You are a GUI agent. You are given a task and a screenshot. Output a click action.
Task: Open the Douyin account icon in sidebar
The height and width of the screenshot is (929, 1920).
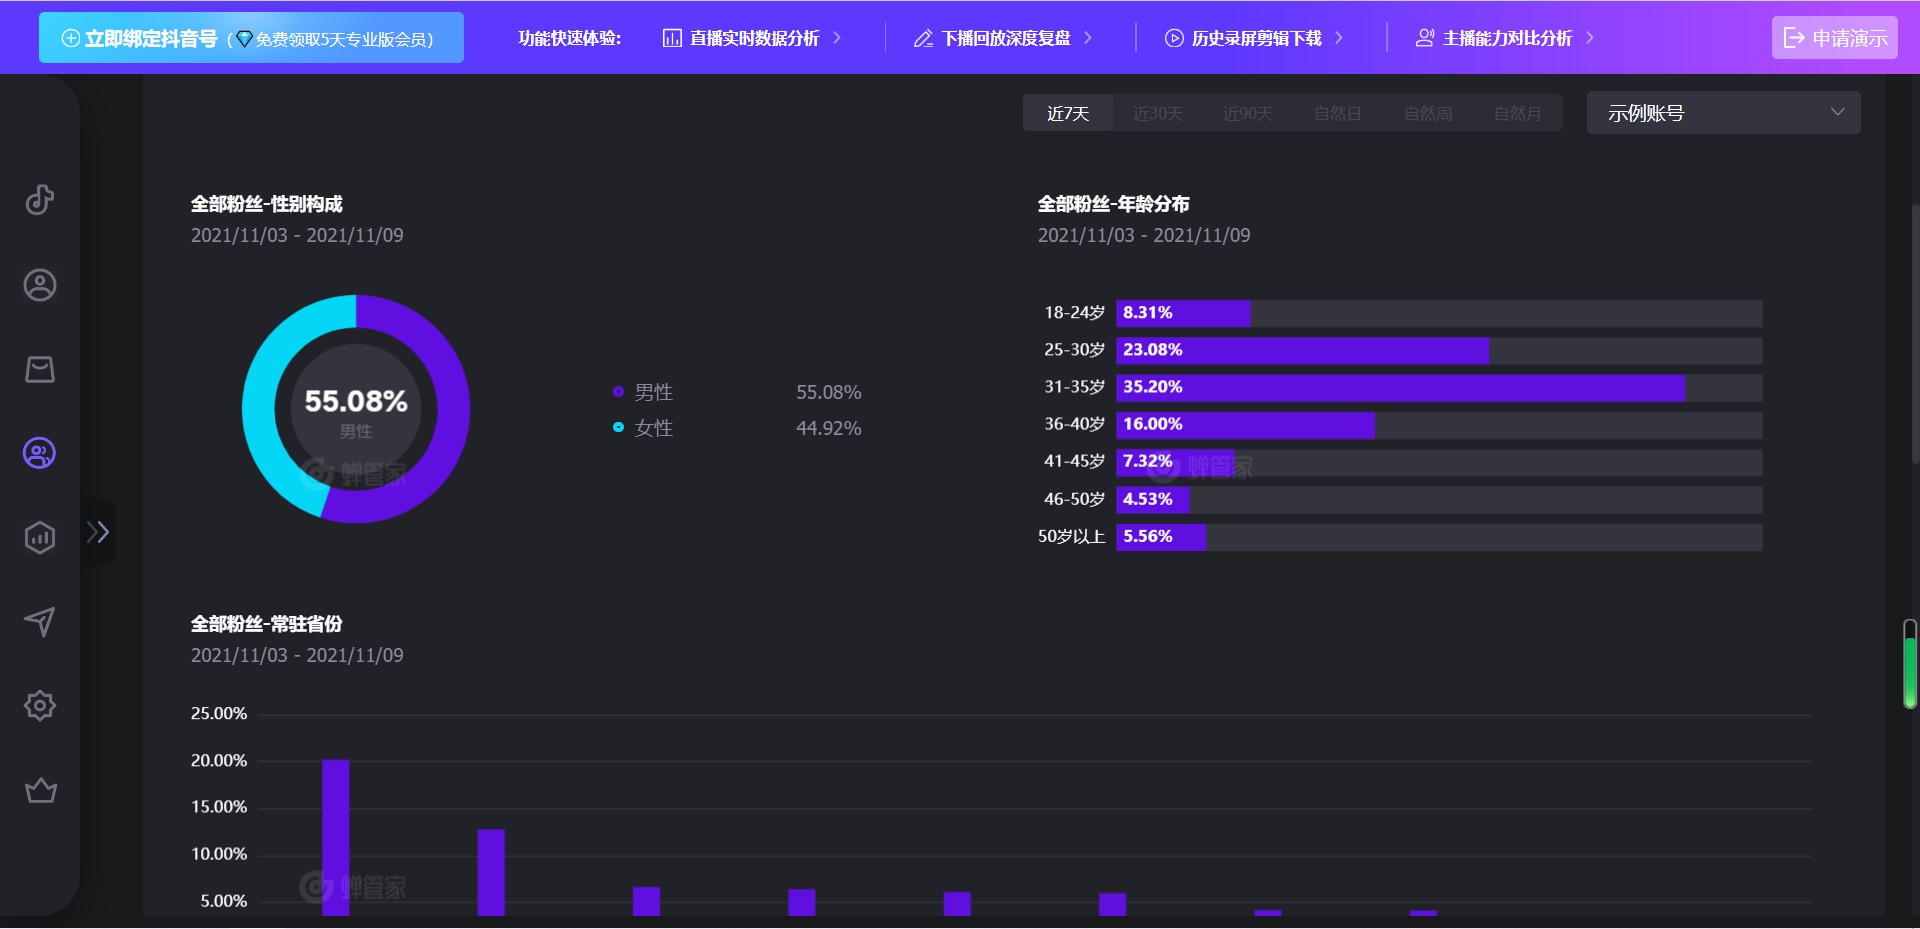pyautogui.click(x=39, y=200)
